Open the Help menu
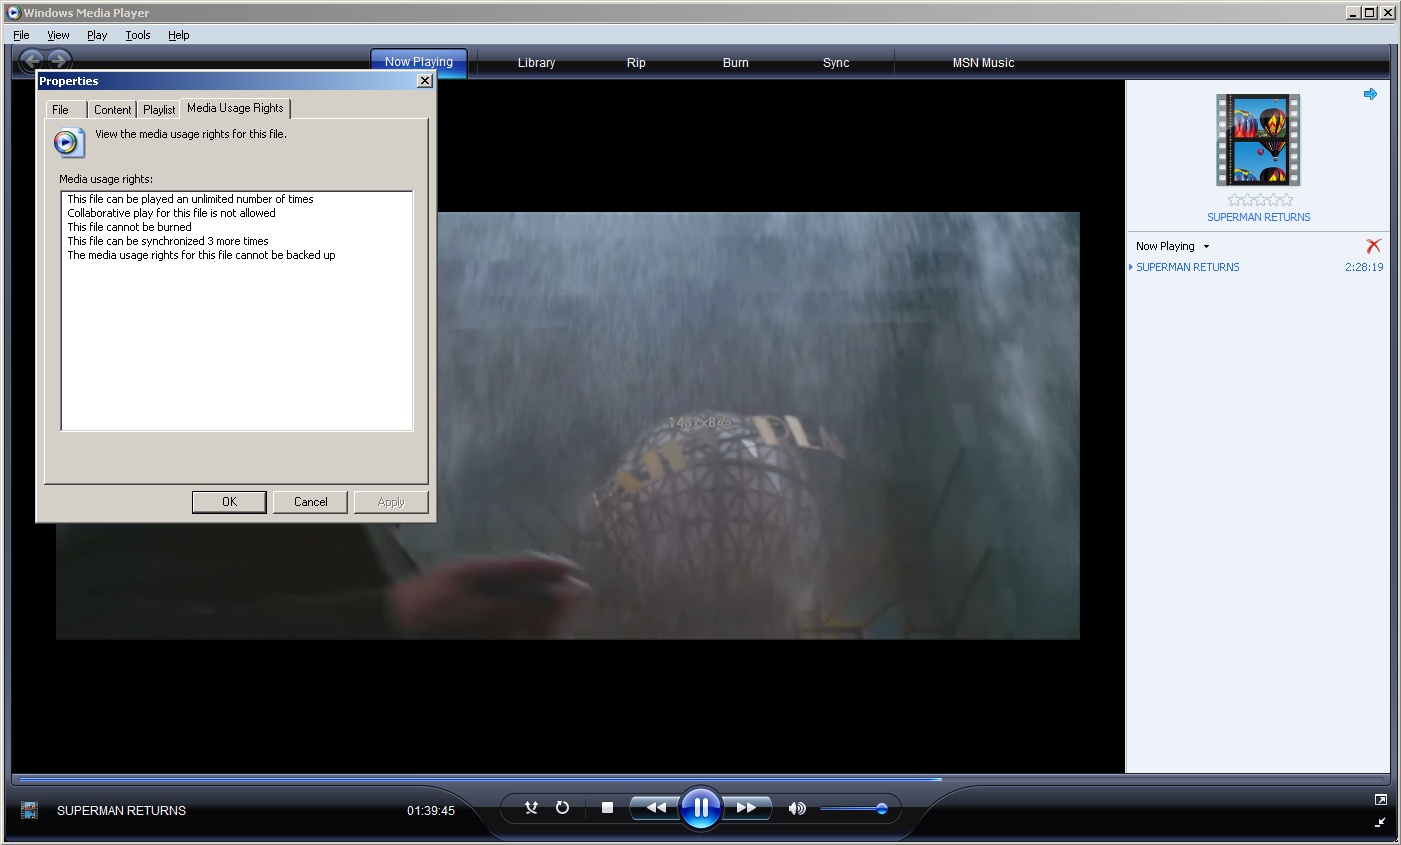This screenshot has width=1401, height=845. [179, 35]
